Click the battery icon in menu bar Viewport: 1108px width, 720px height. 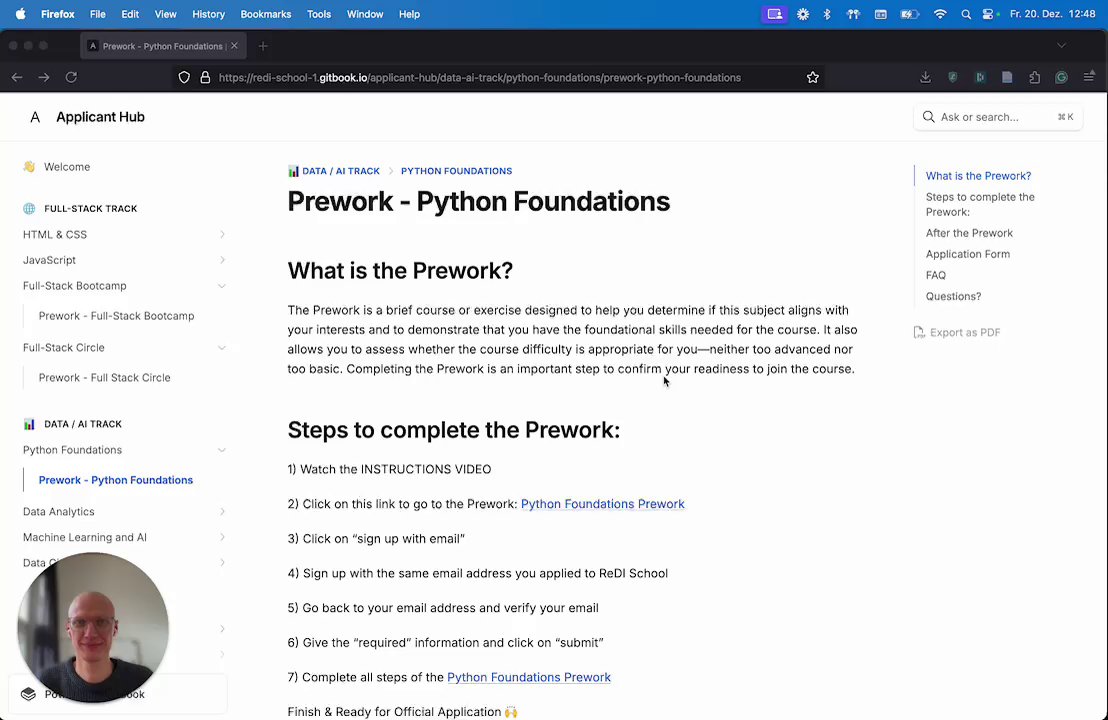click(x=909, y=14)
